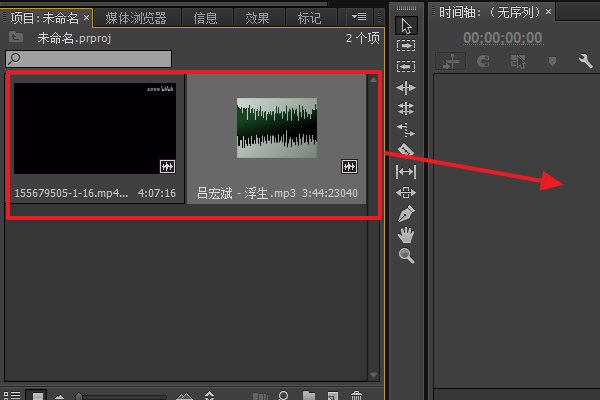Open the project panel flyout menu
The height and width of the screenshot is (400, 600).
(359, 17)
